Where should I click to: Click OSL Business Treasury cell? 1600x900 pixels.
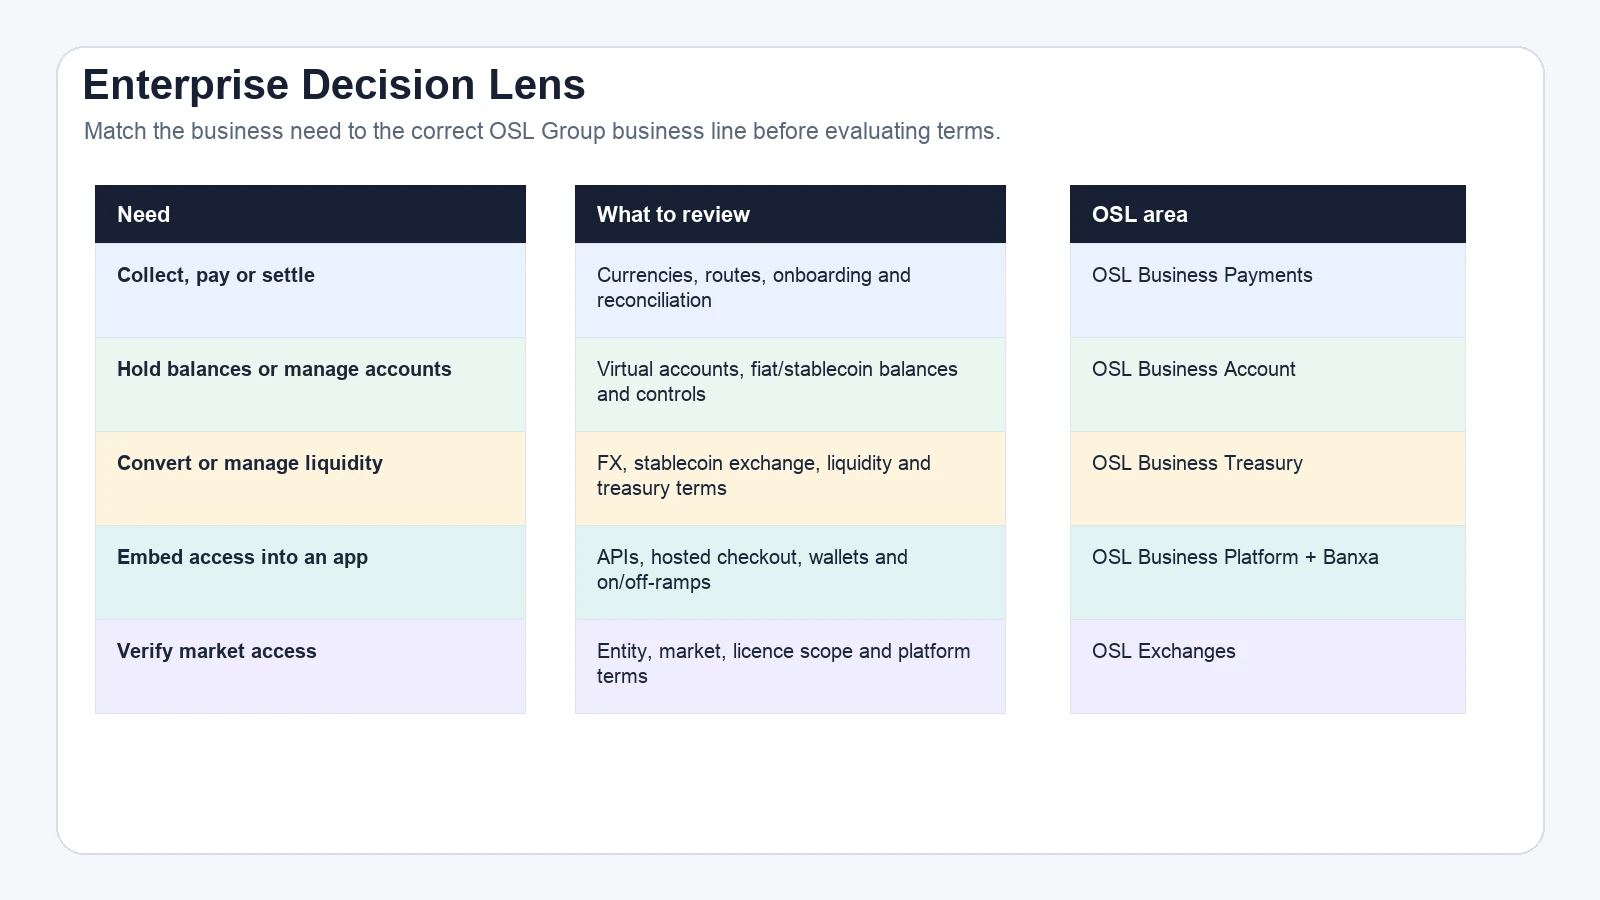(1268, 478)
